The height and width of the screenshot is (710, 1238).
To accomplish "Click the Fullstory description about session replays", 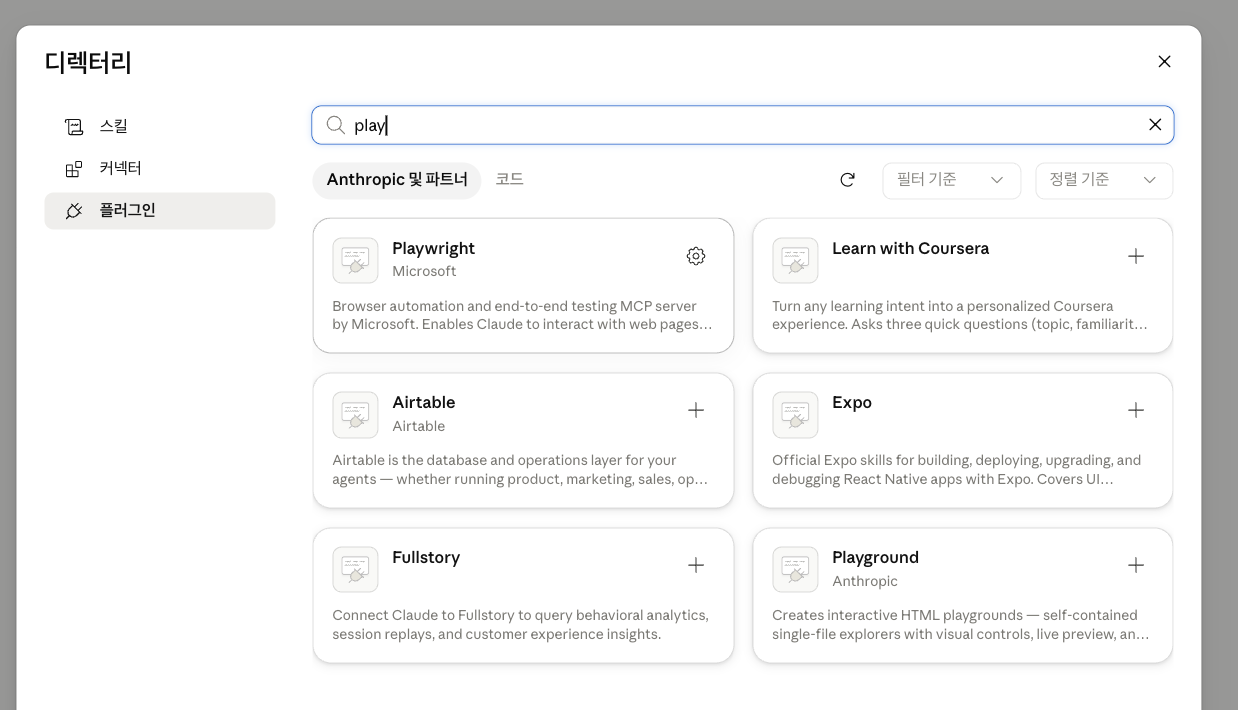I will [x=520, y=624].
